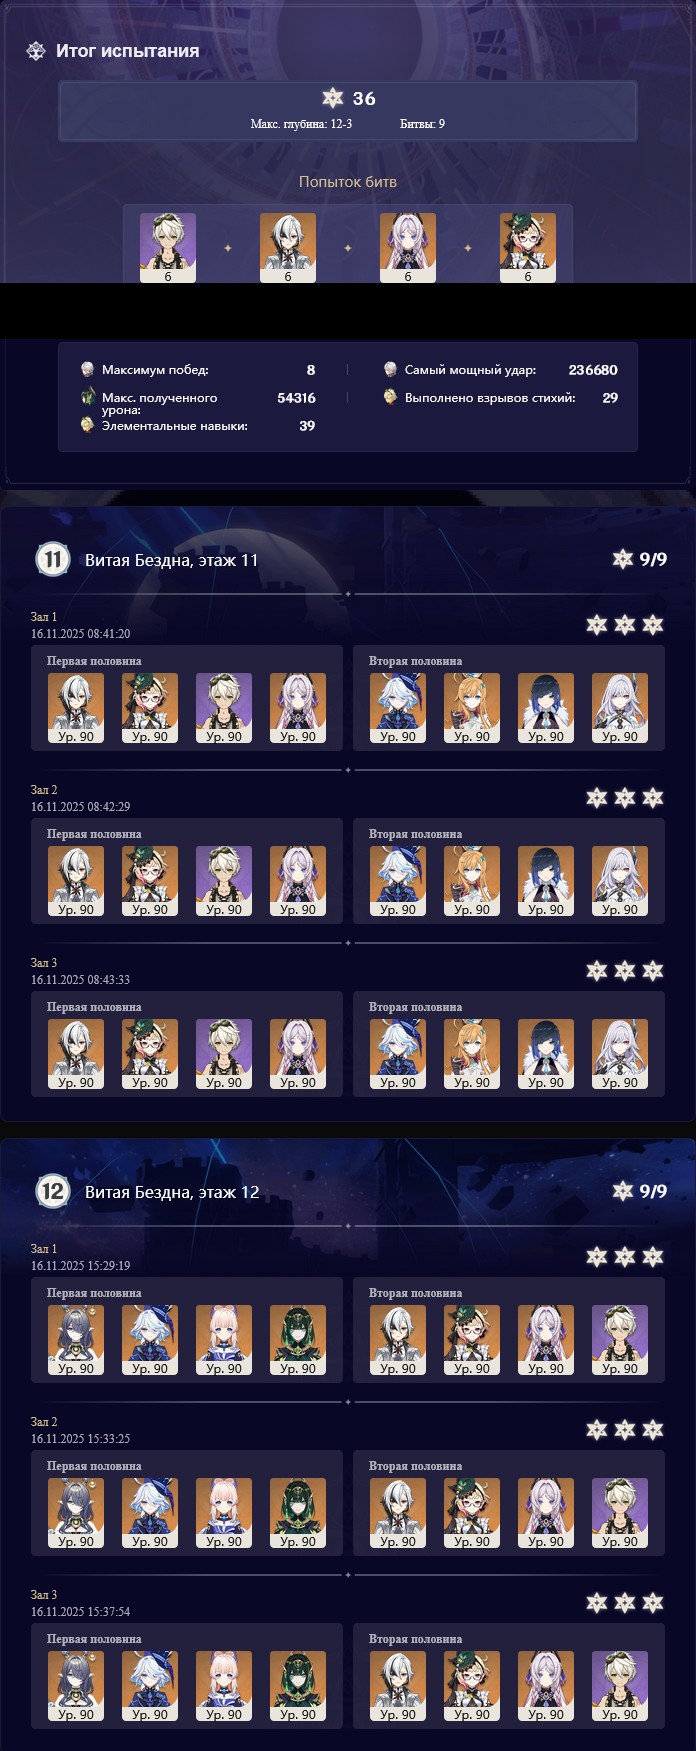Screen dimensions: 696x1751
Task: Click the emblem icon beside Итог испытания
Action: pos(36,51)
